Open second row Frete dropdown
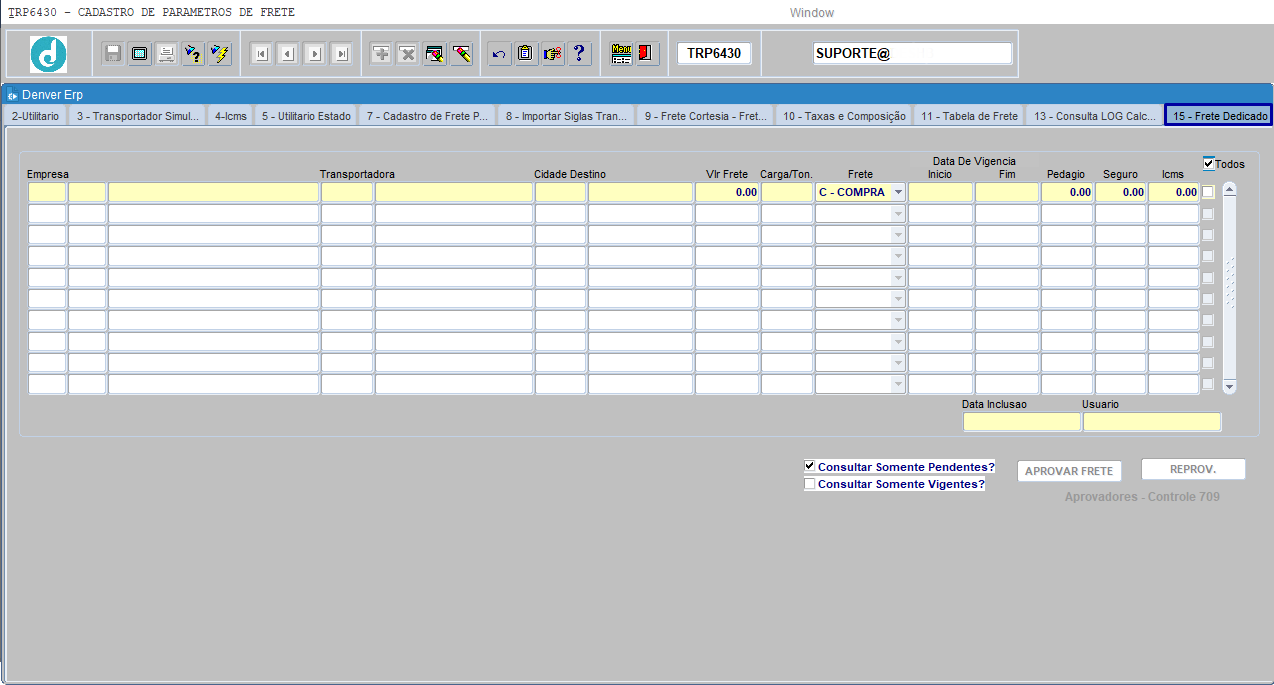Screen dimensions: 1274x685 tap(898, 213)
